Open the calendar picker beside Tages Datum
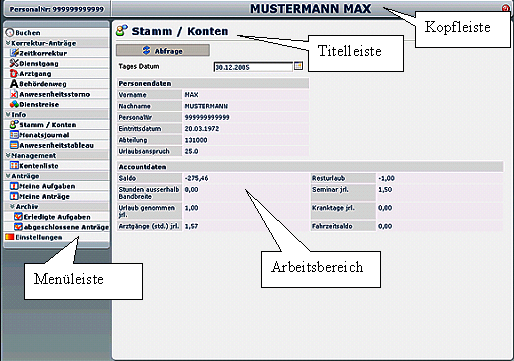 click(298, 66)
